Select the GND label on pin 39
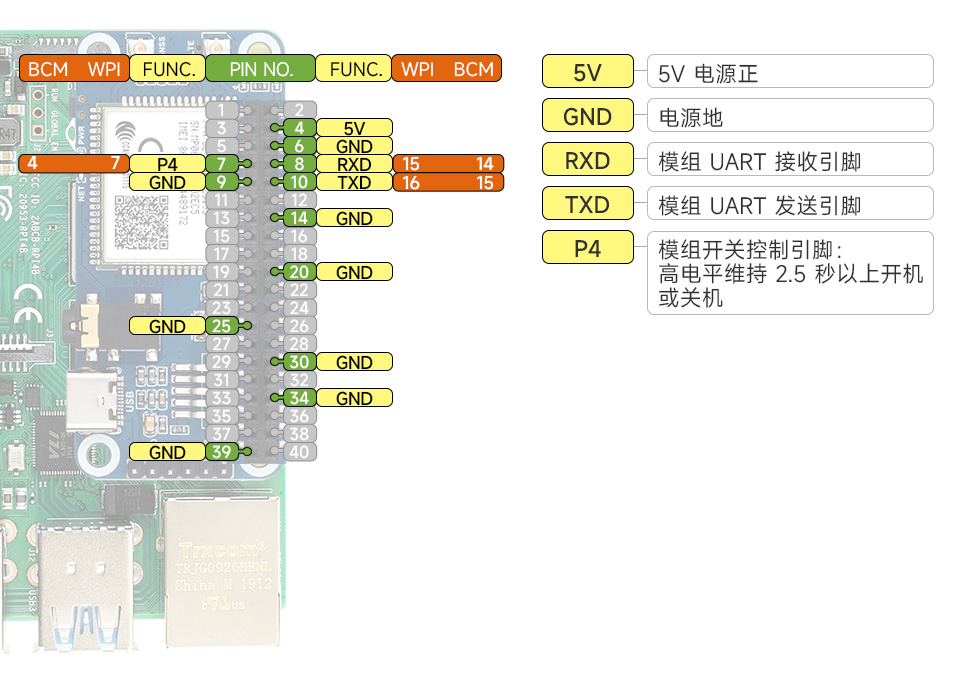Screen dimensions: 960x700 click(166, 451)
